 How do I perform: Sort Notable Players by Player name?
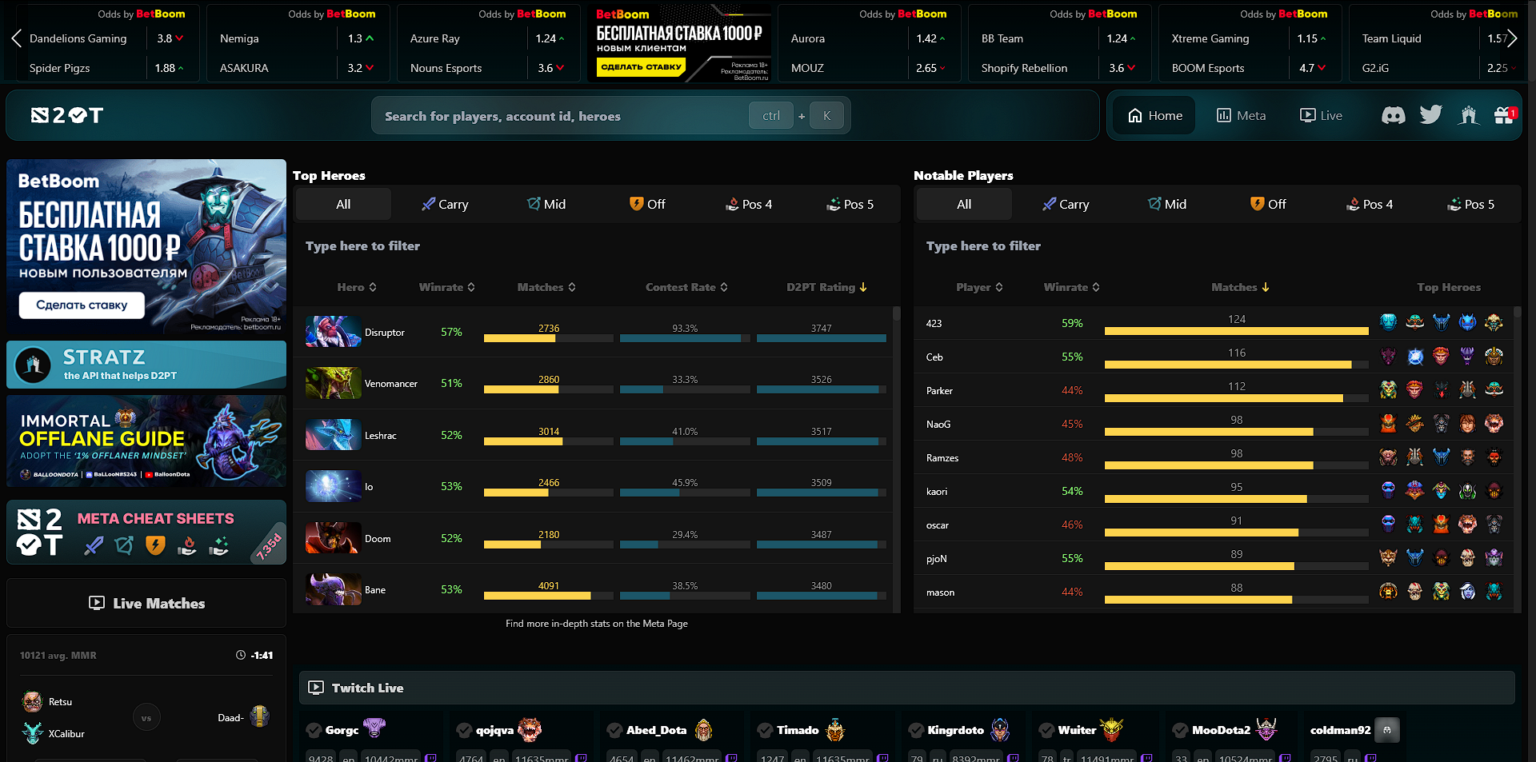pos(980,287)
